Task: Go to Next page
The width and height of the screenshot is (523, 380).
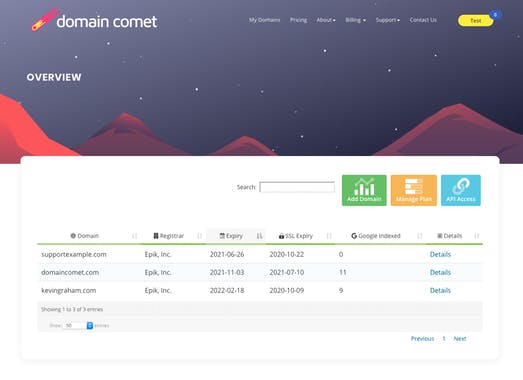Action: pos(460,339)
